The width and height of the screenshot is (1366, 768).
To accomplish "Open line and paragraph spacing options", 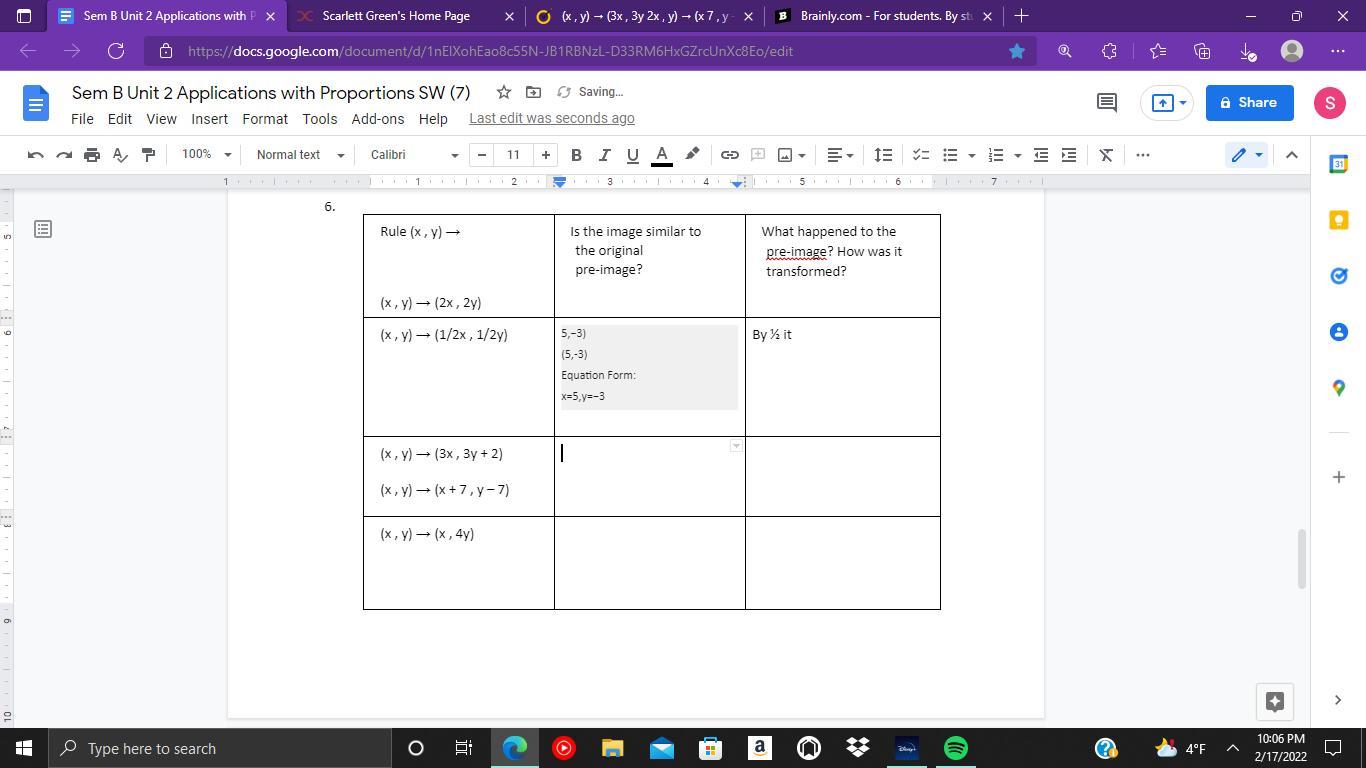I will [x=883, y=155].
